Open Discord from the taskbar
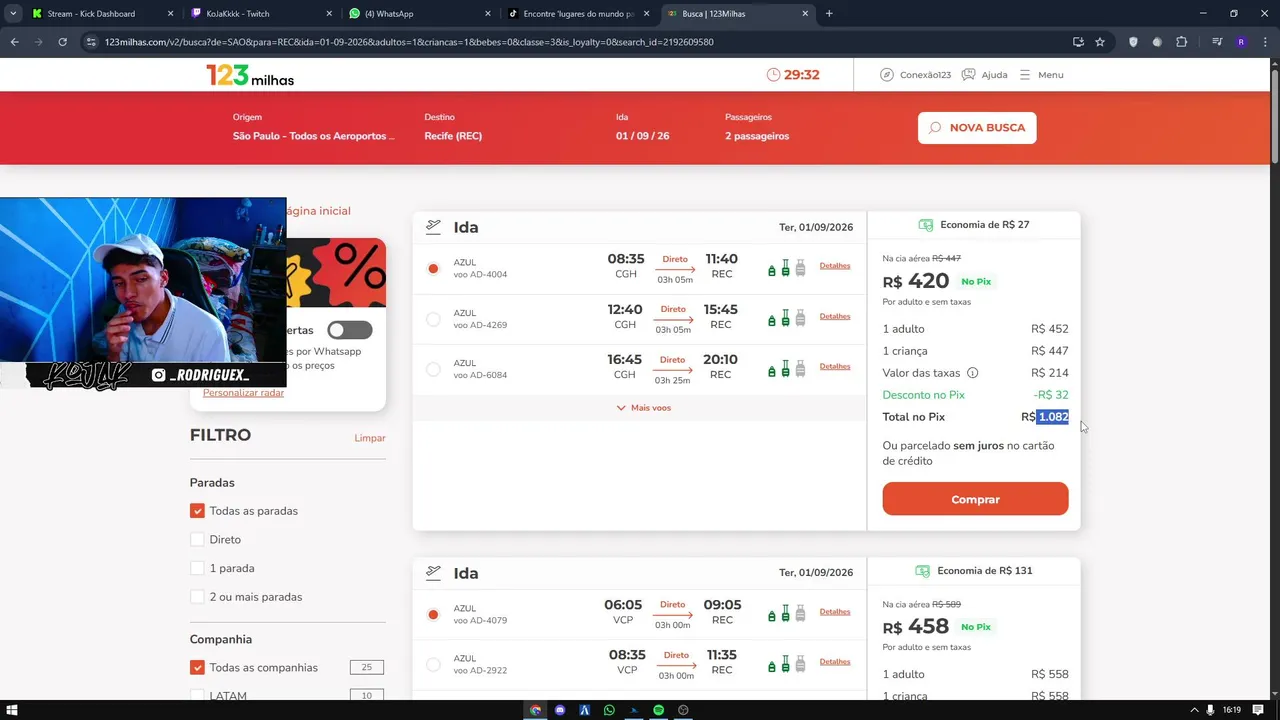The image size is (1280, 720). click(x=560, y=710)
